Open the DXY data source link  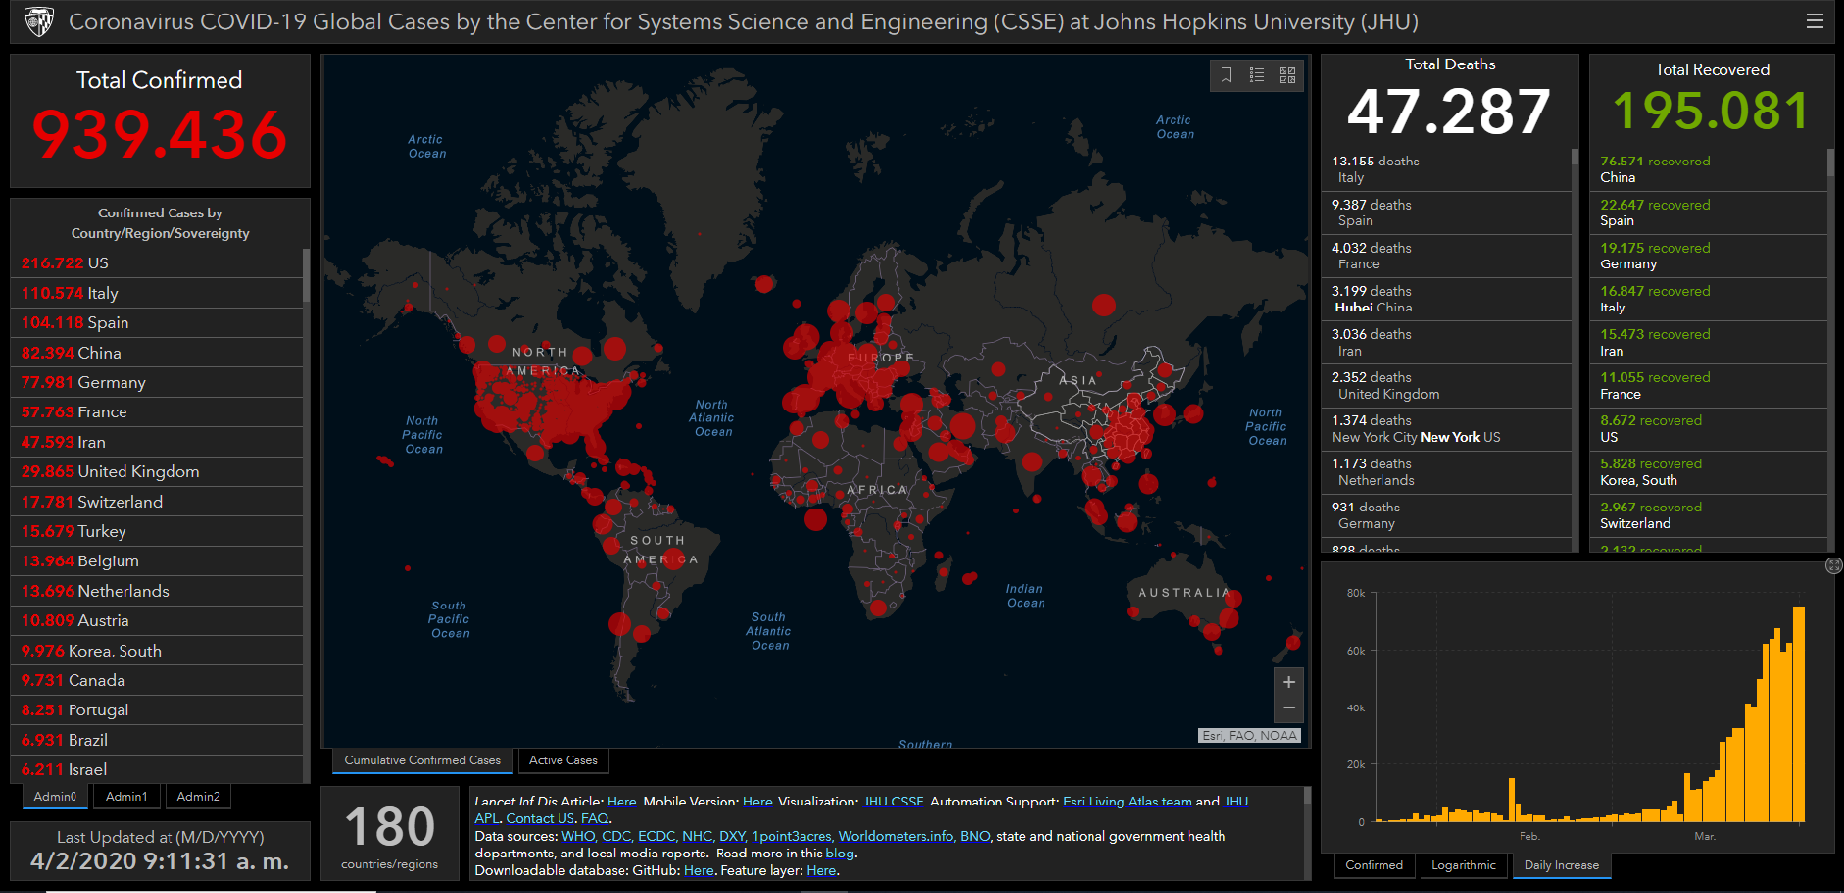tap(732, 836)
